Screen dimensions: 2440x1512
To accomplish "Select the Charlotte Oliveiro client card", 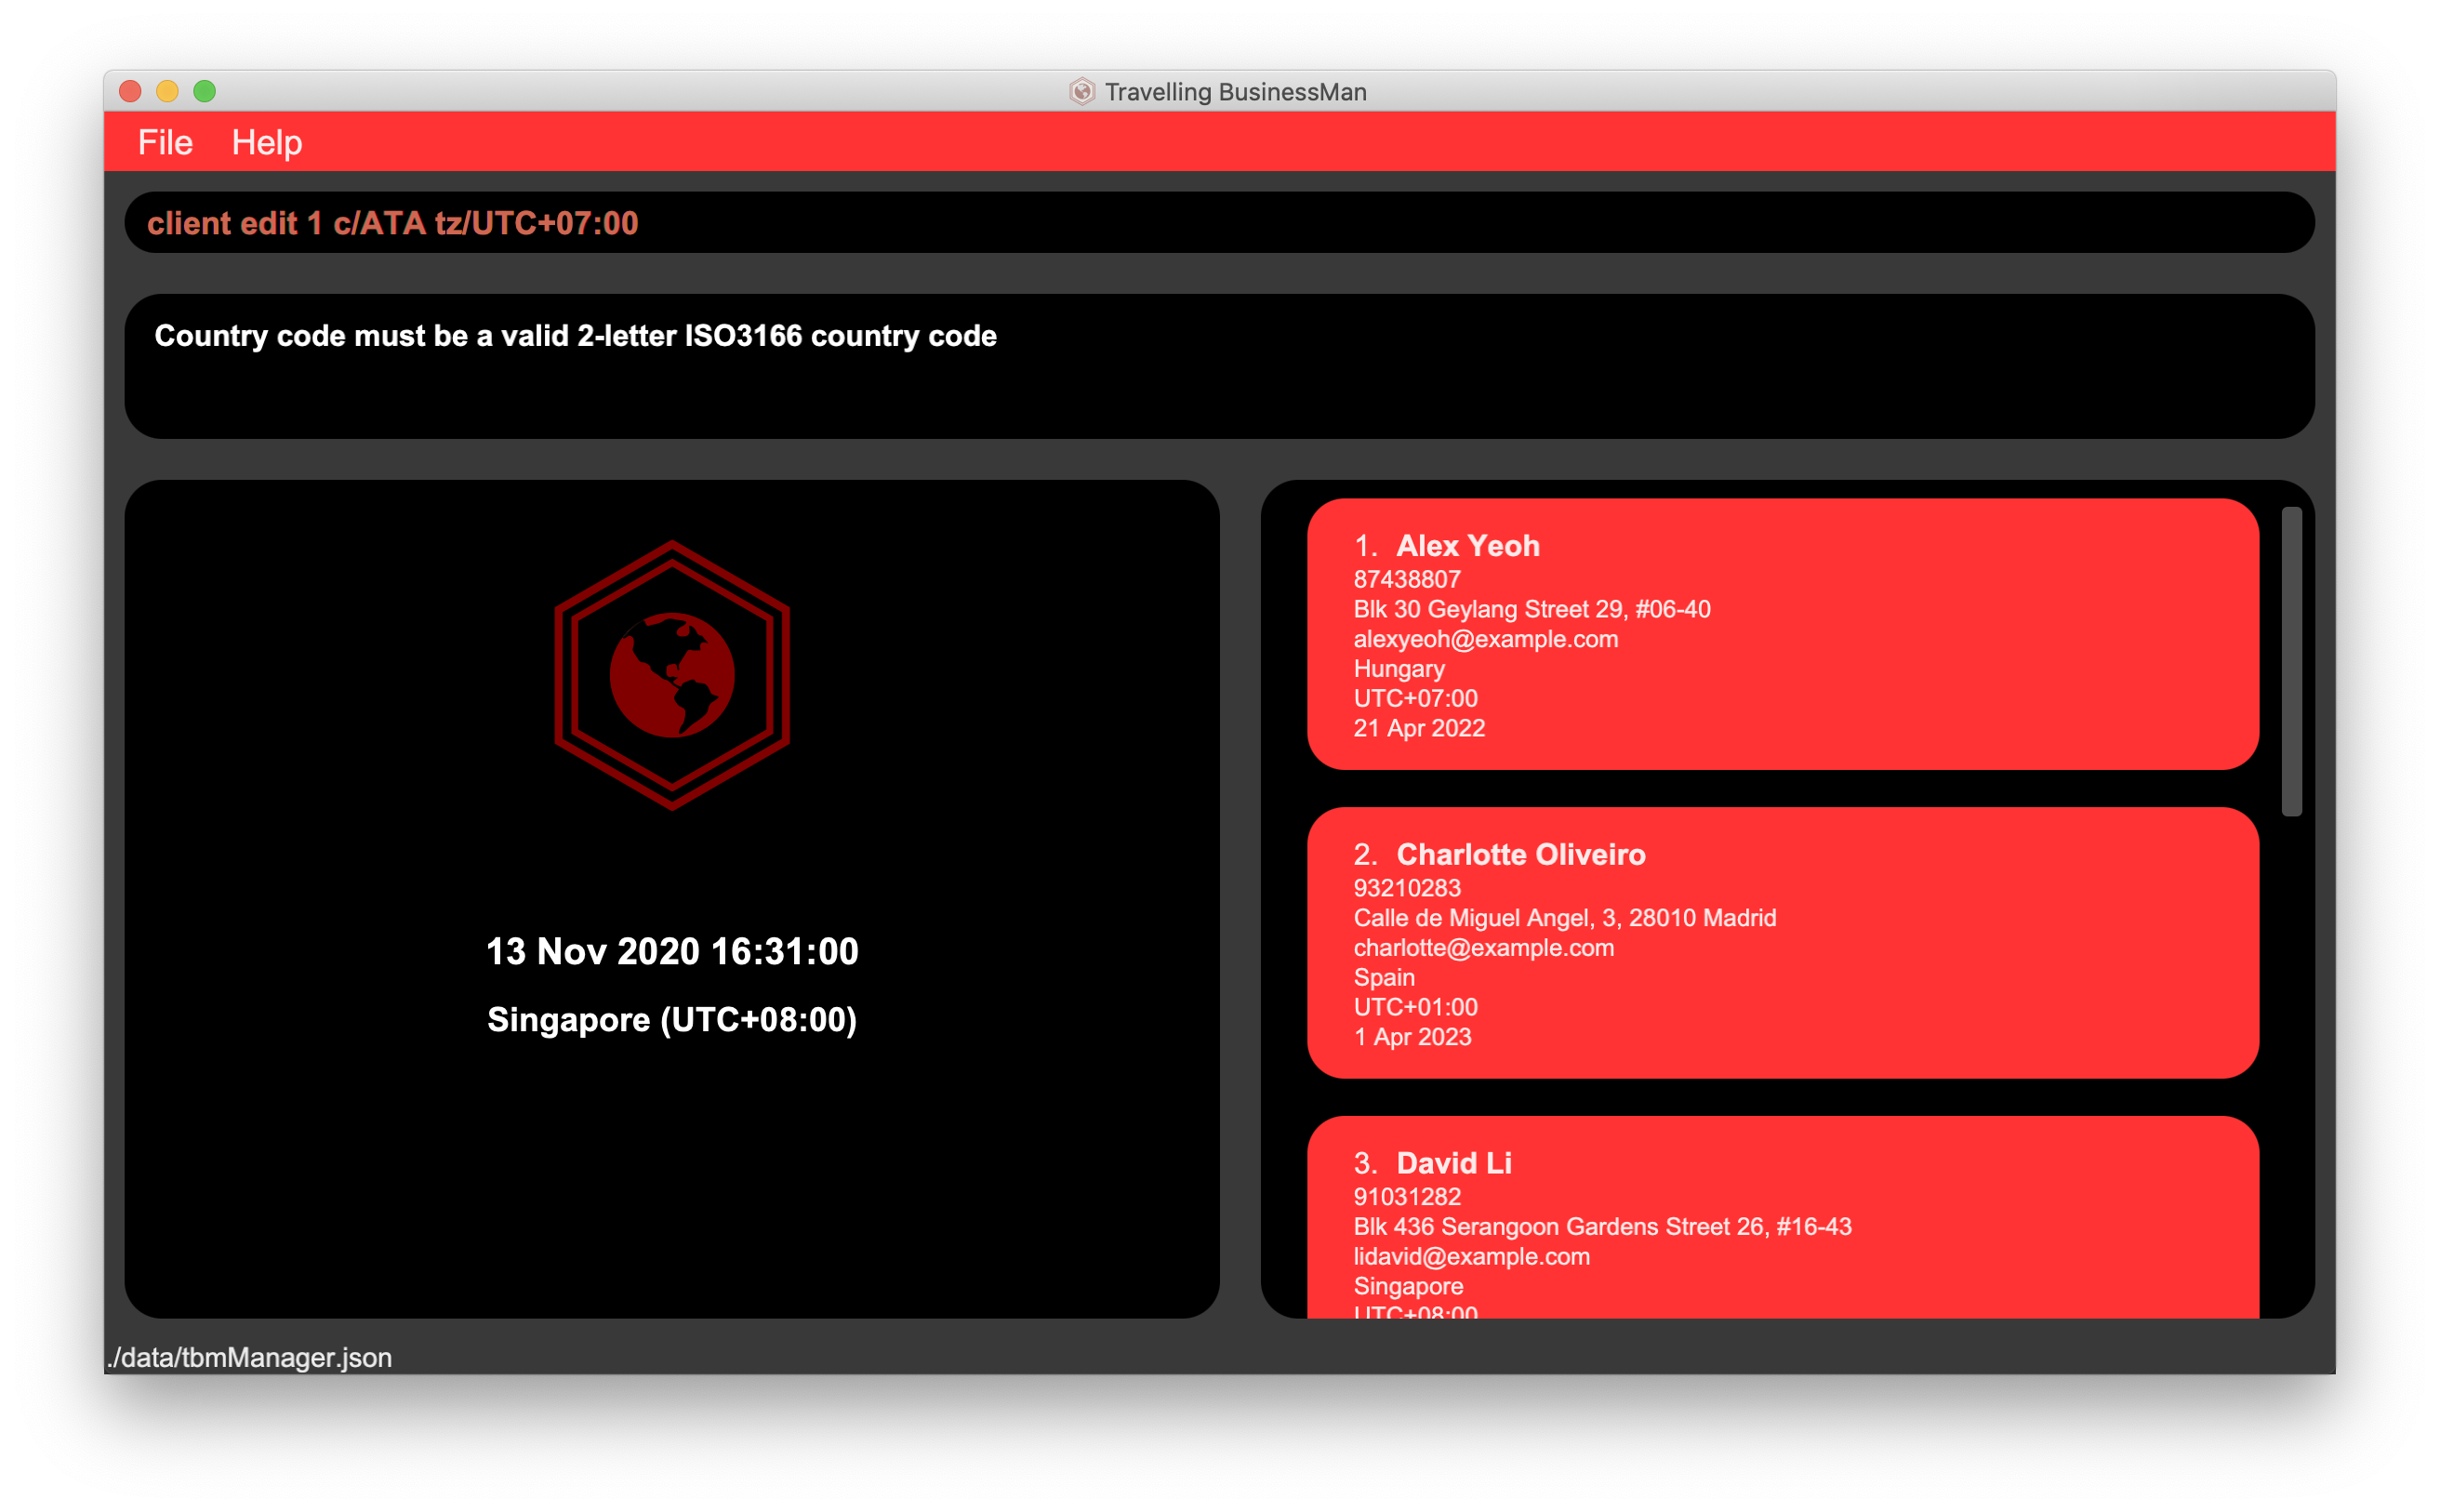I will click(x=1781, y=941).
